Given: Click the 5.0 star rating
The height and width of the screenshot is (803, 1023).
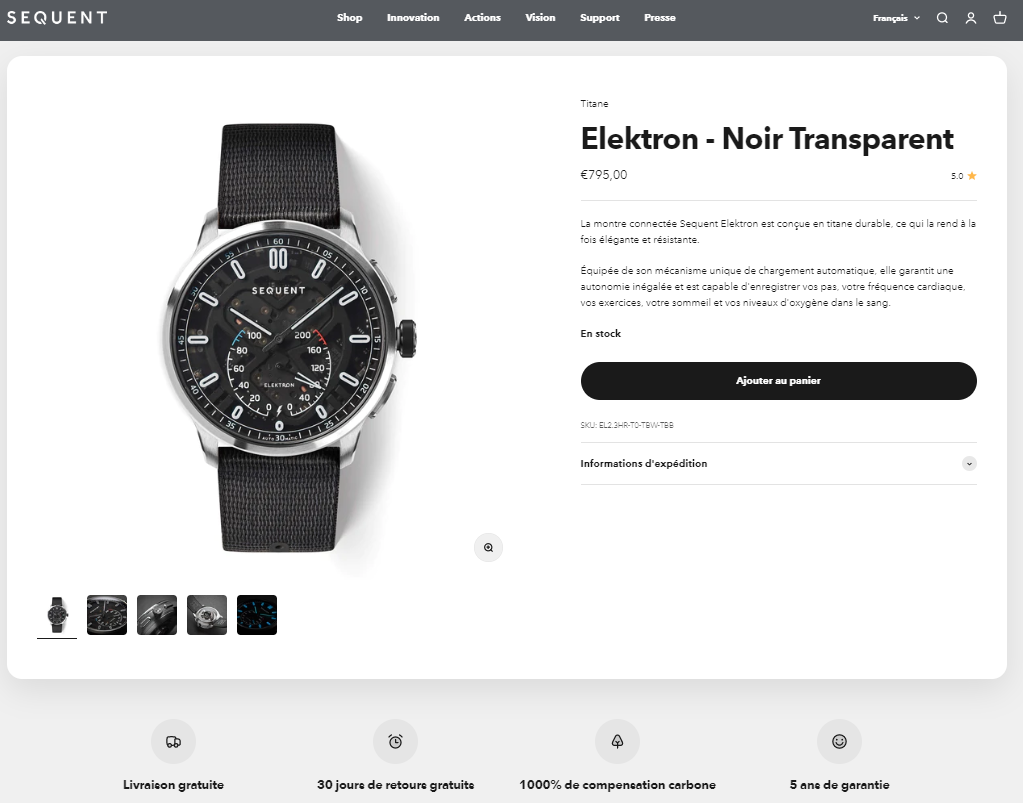Looking at the screenshot, I should tap(964, 175).
